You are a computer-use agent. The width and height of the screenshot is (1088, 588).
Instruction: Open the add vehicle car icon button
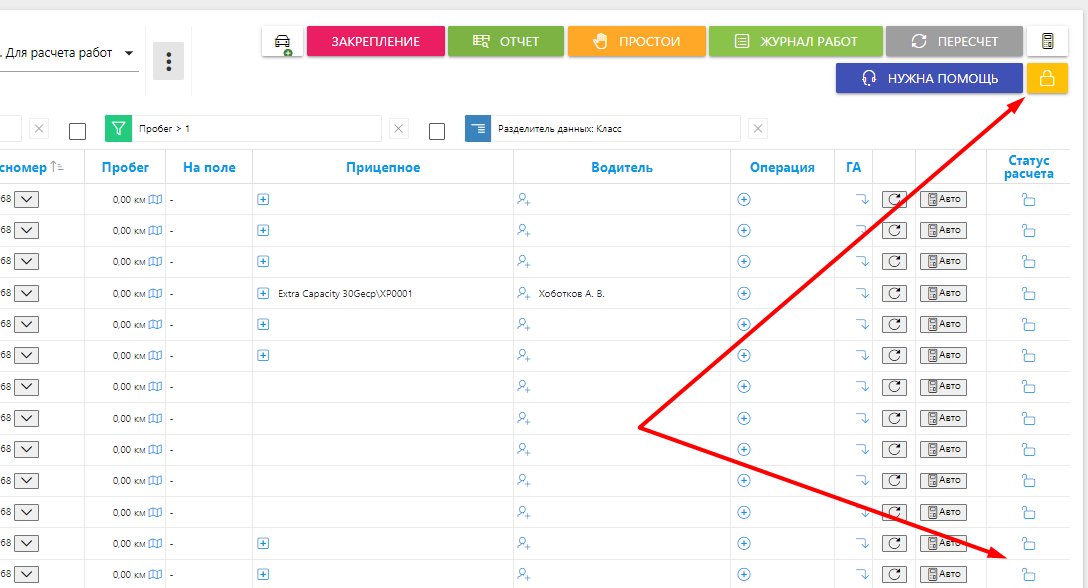pyautogui.click(x=282, y=42)
